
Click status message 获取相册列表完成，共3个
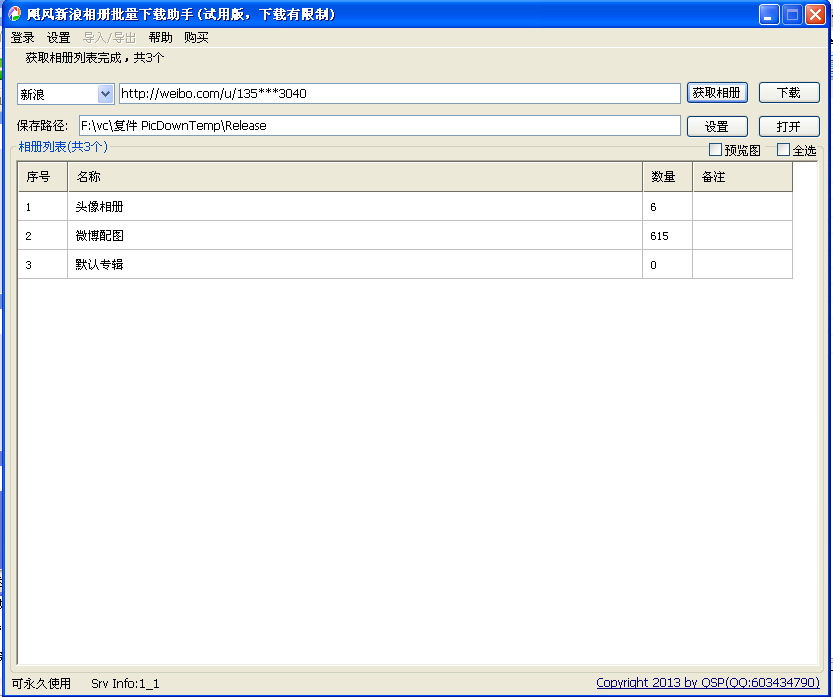coord(95,58)
